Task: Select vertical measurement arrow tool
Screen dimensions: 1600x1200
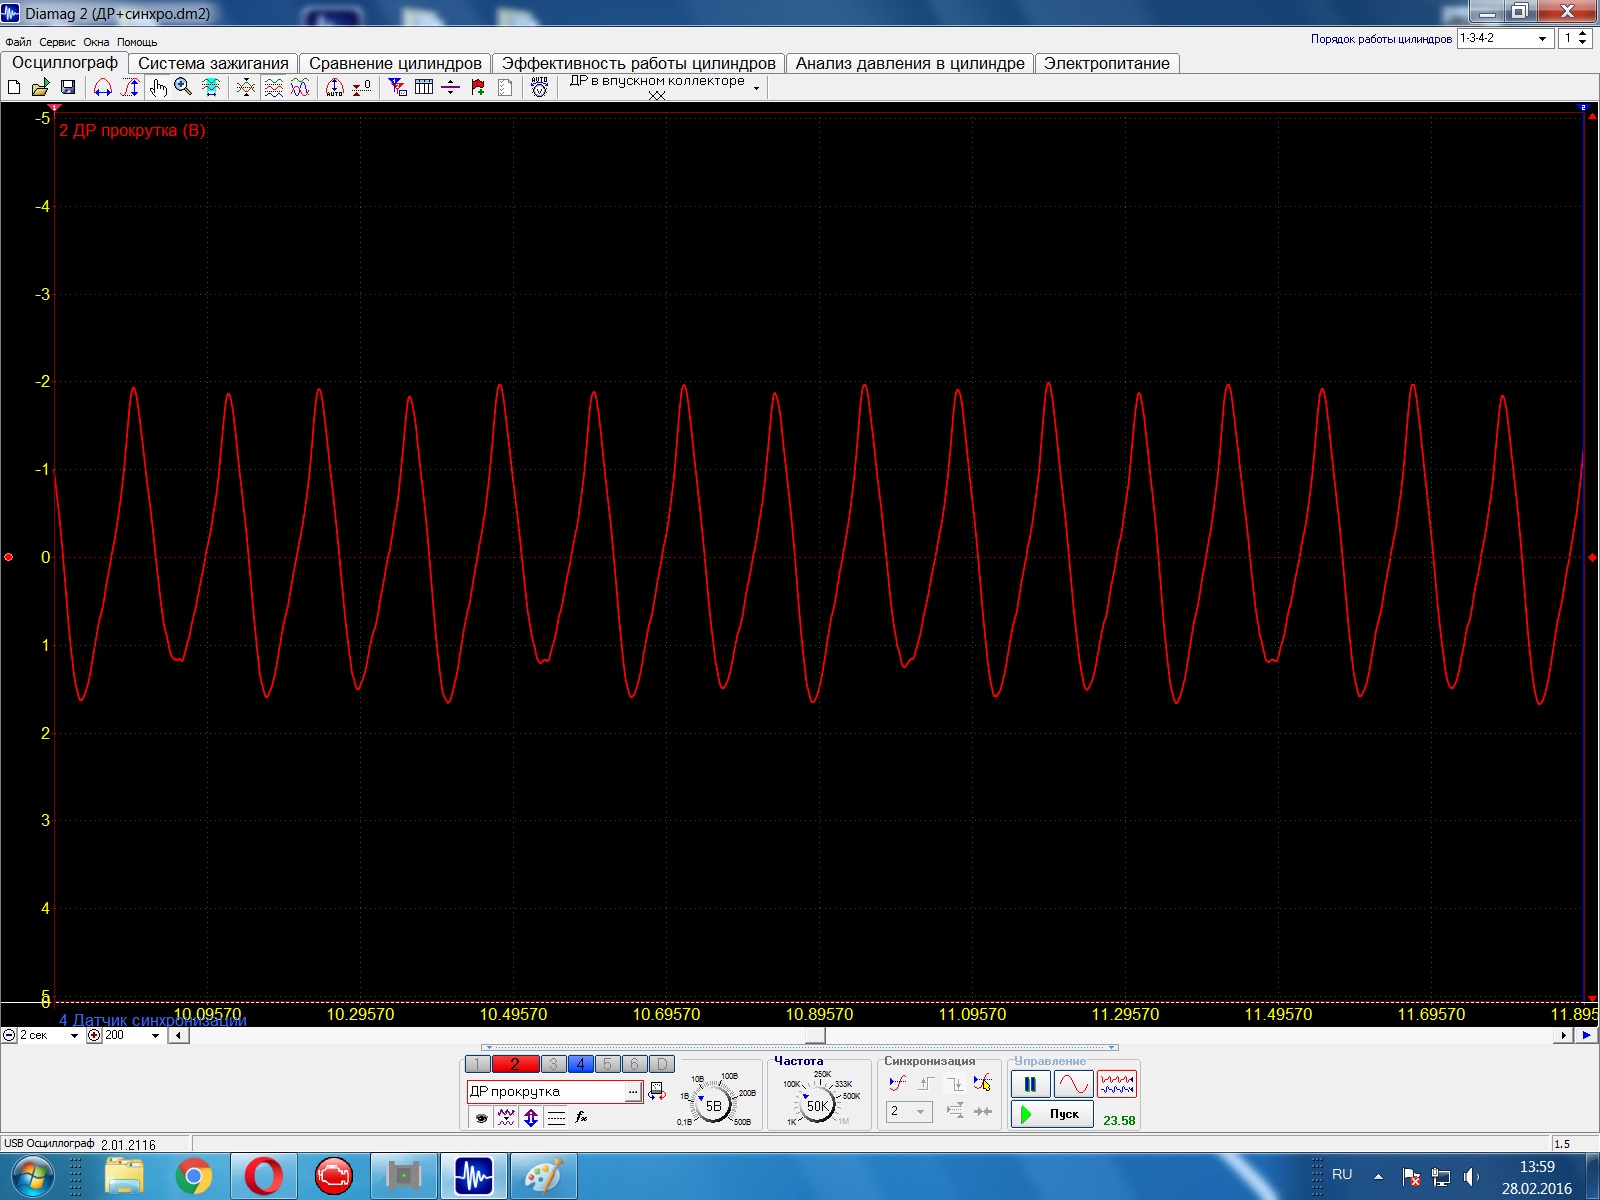Action: pos(130,87)
